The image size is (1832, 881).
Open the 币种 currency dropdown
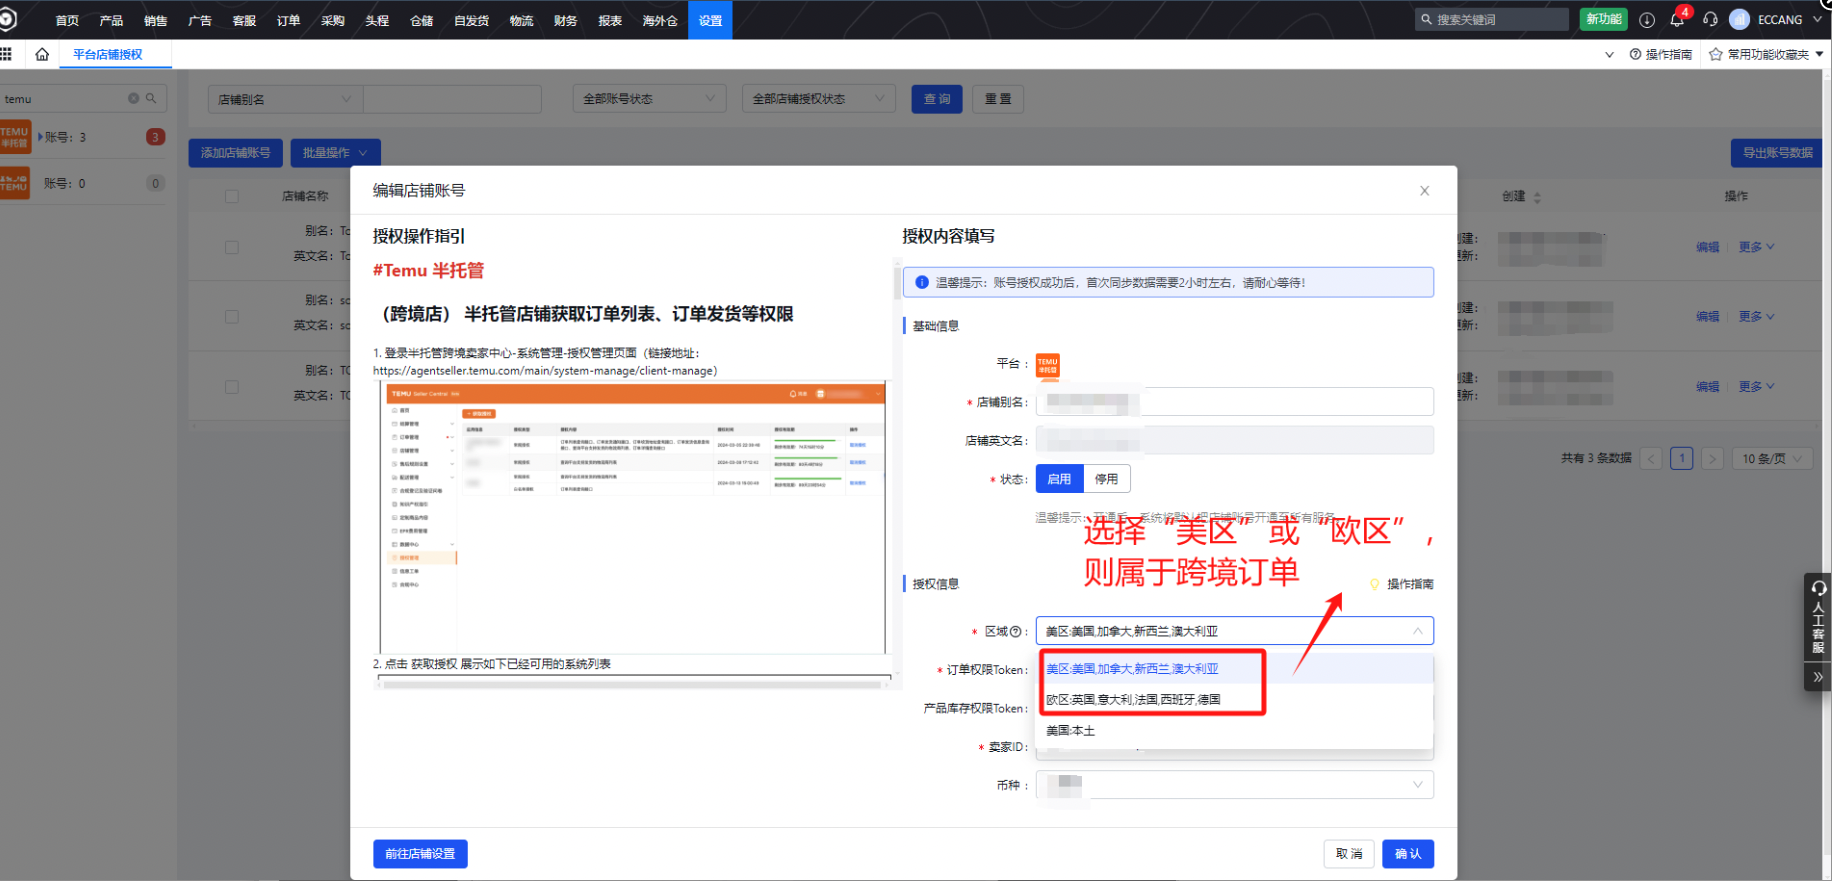pos(1235,785)
